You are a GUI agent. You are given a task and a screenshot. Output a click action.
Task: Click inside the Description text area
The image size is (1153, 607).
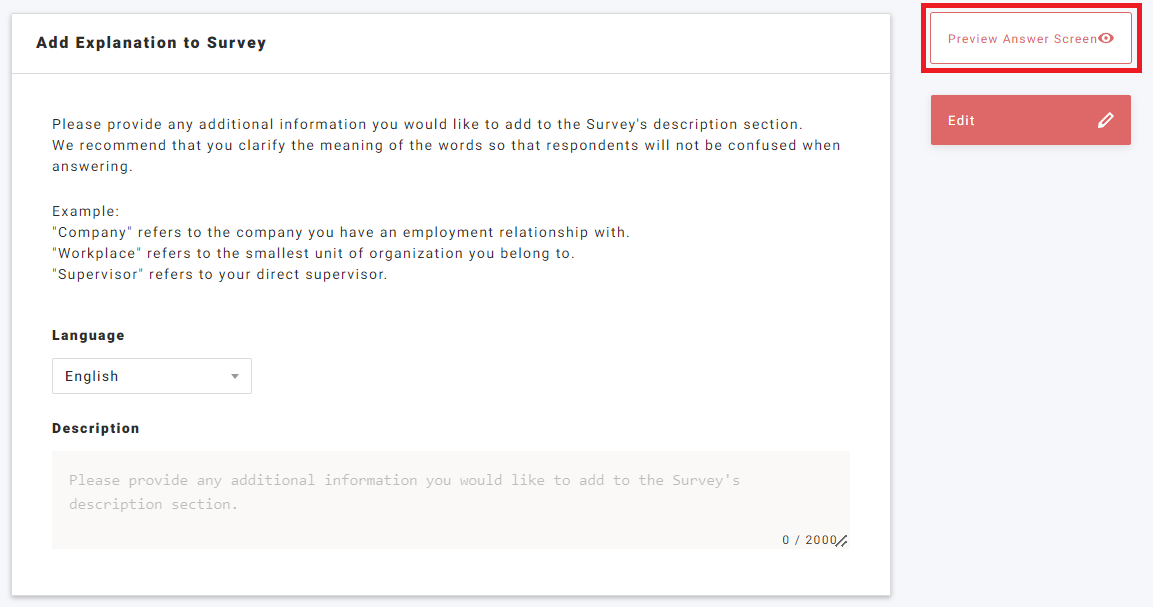[450, 495]
